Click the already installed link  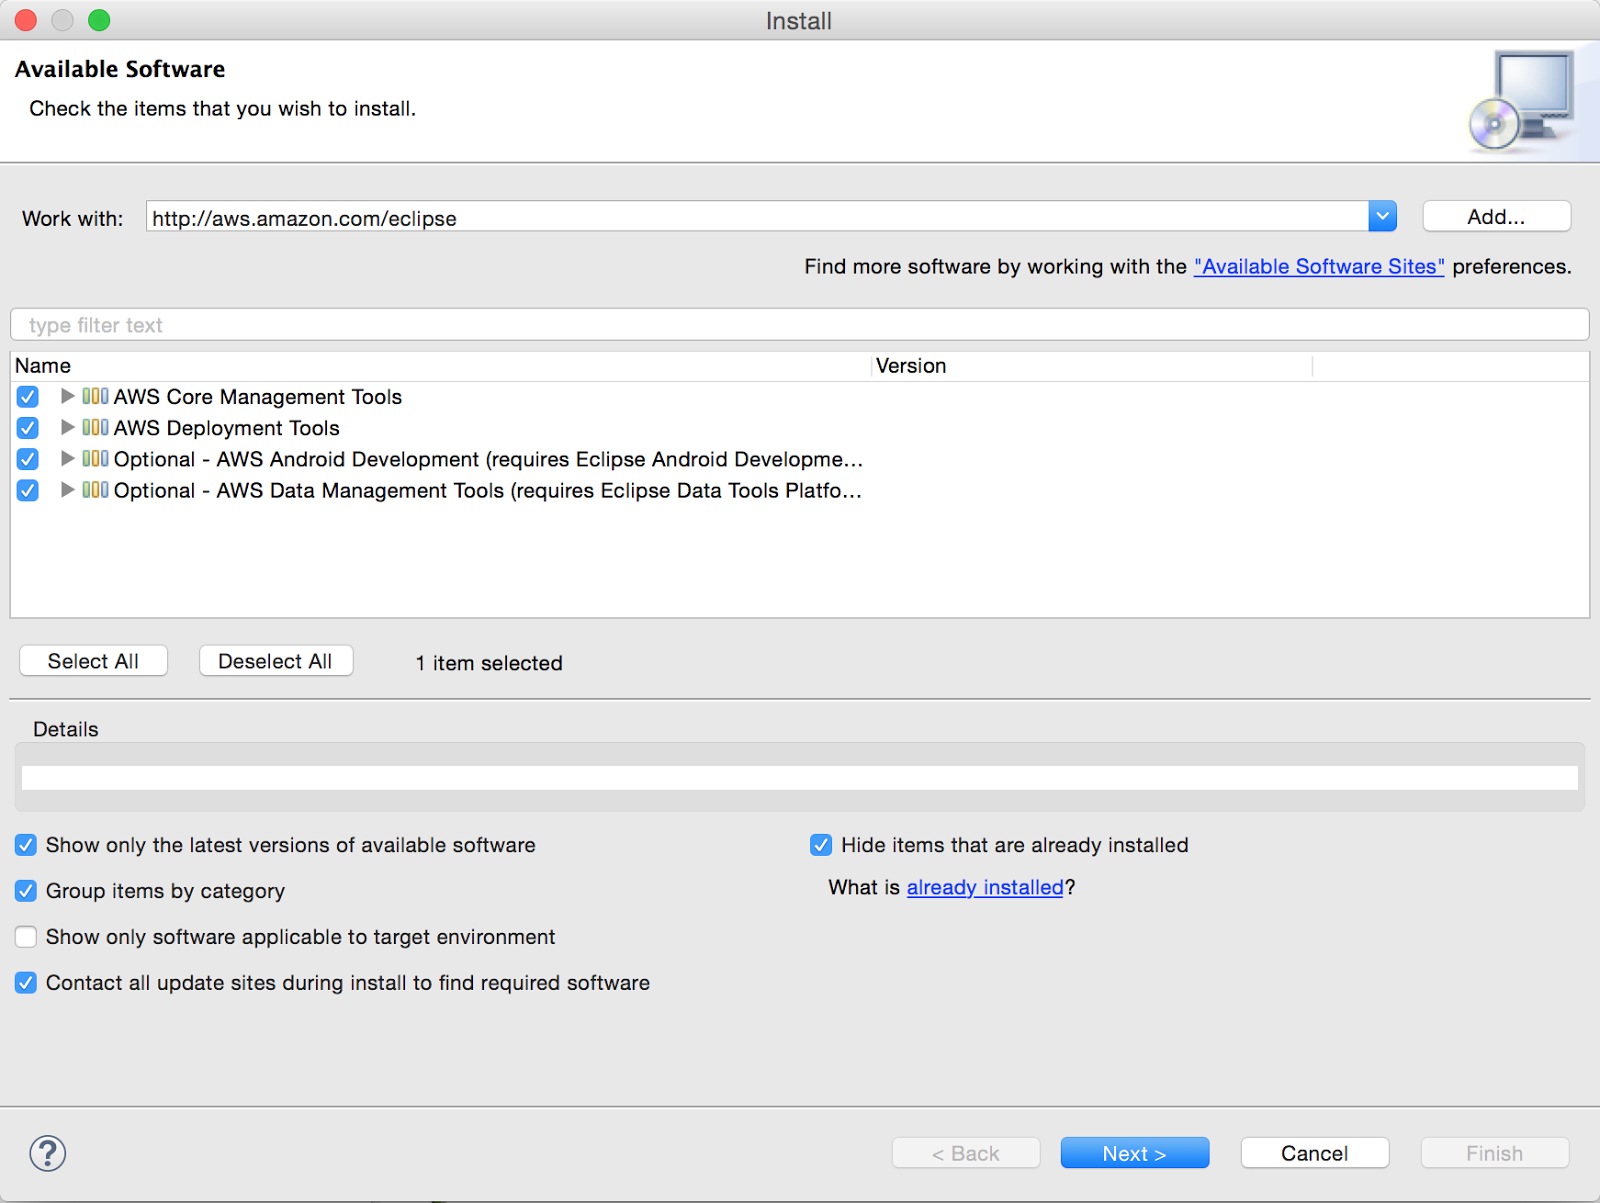coord(984,887)
